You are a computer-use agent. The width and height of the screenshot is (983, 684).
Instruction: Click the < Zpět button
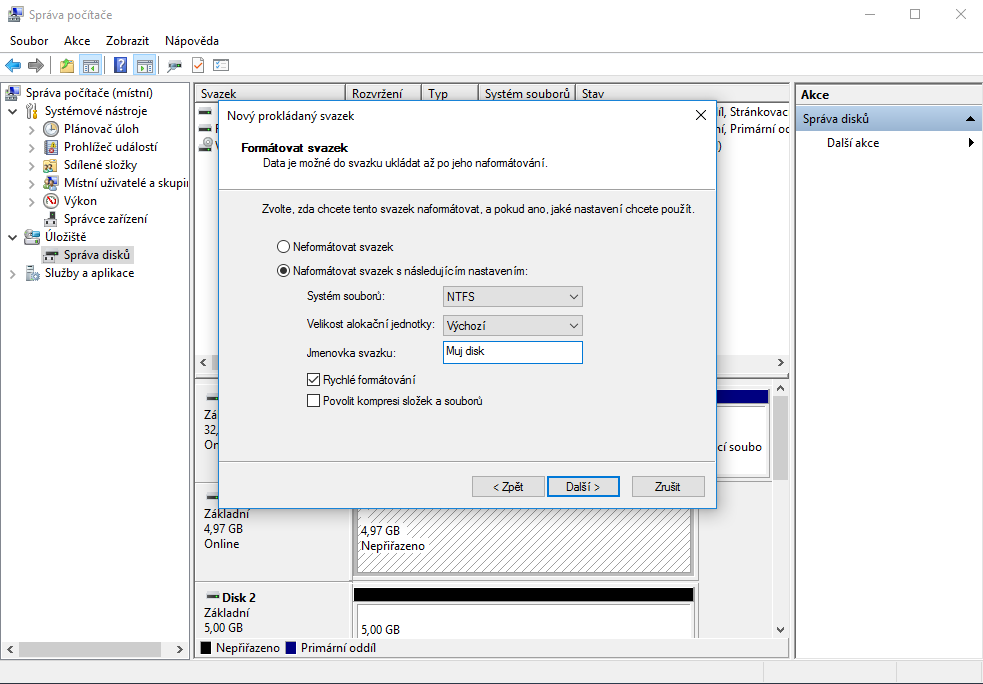[x=508, y=487]
